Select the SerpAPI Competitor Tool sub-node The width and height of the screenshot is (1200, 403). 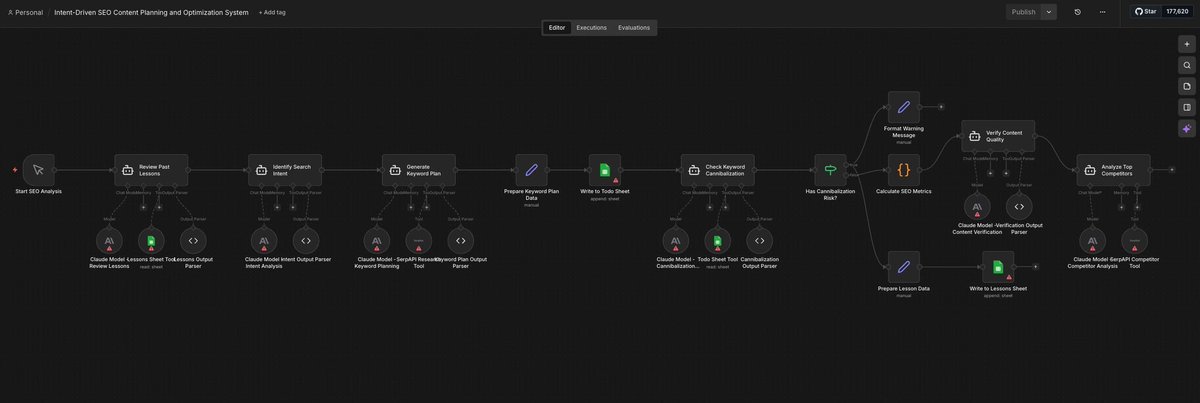click(1135, 240)
